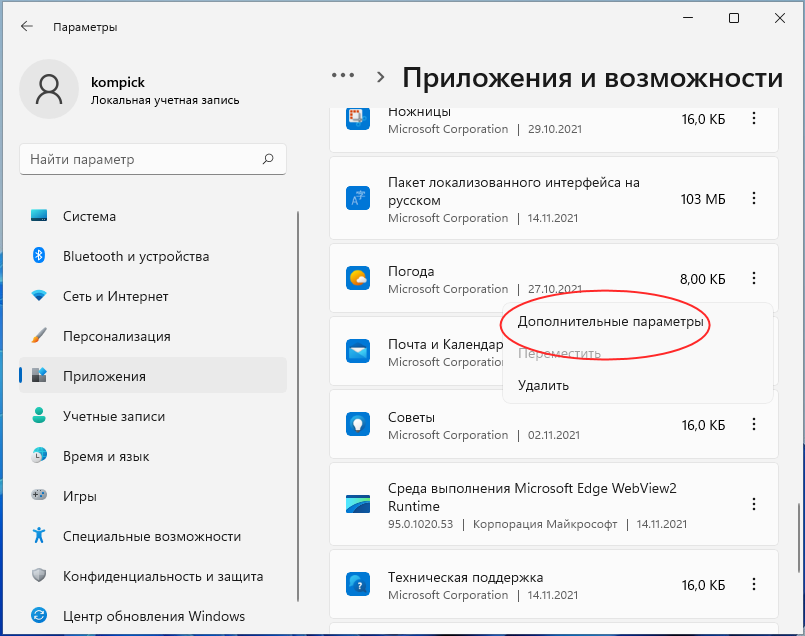Open Специальные возможности section
The image size is (805, 636).
(x=152, y=536)
